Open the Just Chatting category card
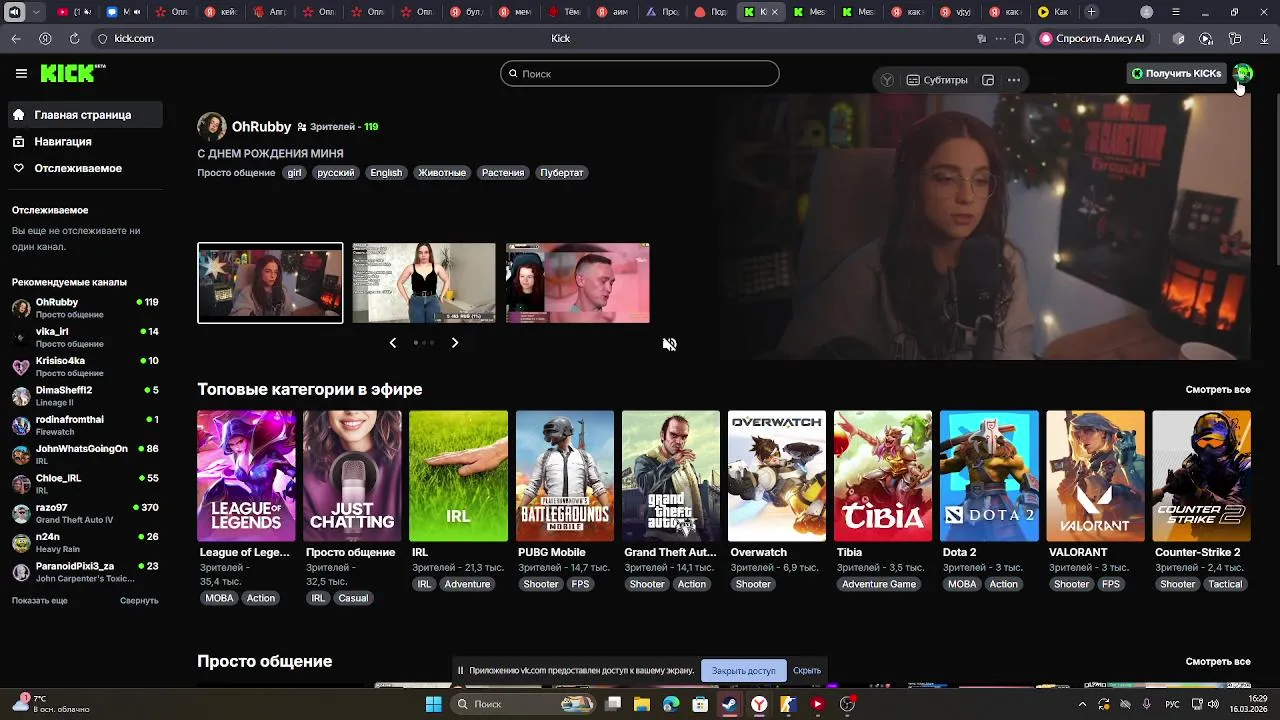Viewport: 1280px width, 720px height. pos(352,476)
